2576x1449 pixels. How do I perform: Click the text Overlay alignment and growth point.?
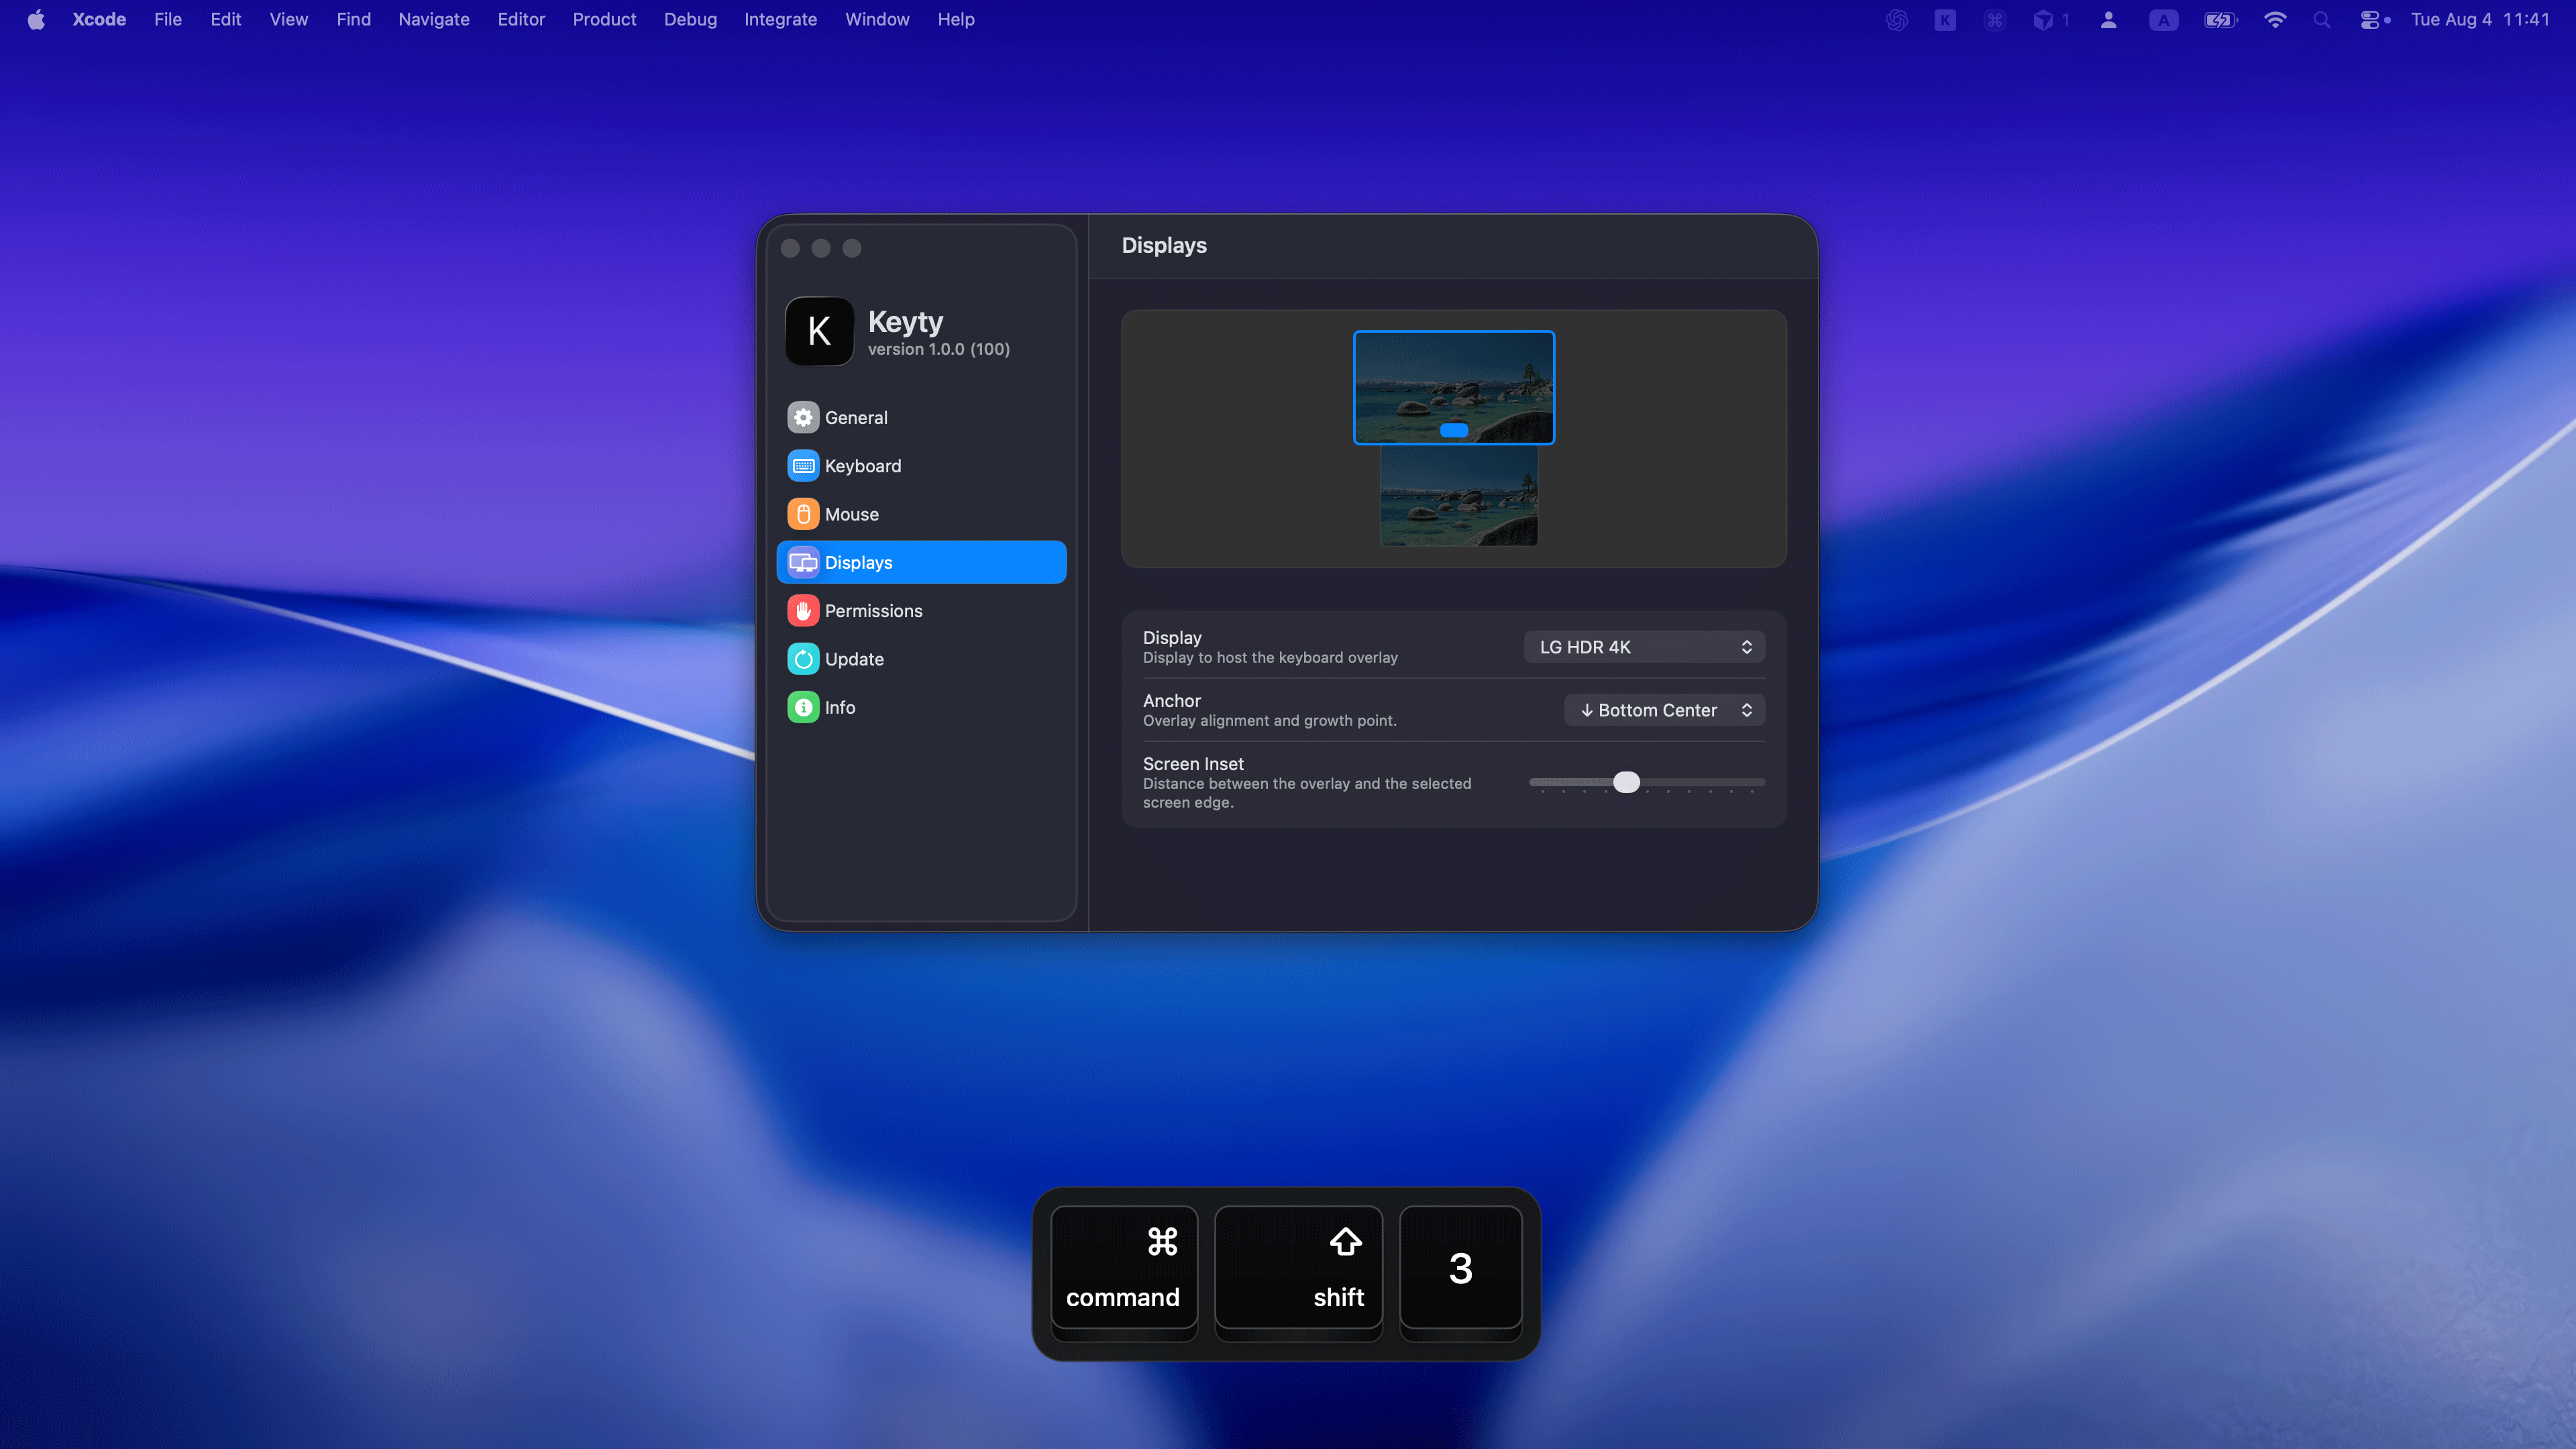click(x=1270, y=721)
